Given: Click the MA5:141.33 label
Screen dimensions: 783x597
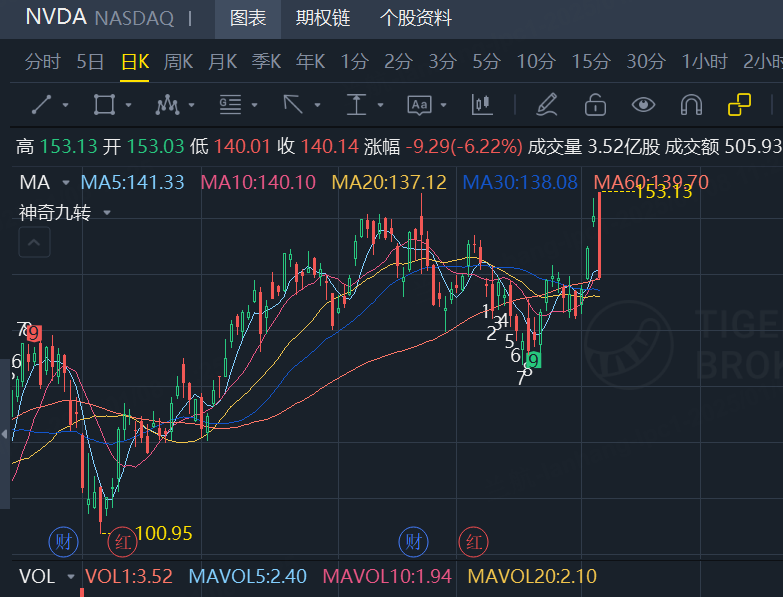Looking at the screenshot, I should click(x=132, y=182).
